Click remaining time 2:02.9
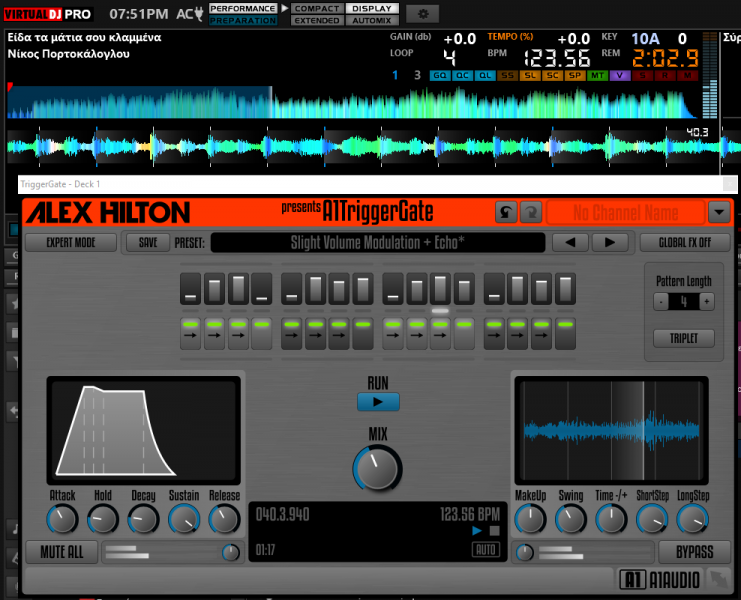This screenshot has width=741, height=600. pyautogui.click(x=665, y=58)
